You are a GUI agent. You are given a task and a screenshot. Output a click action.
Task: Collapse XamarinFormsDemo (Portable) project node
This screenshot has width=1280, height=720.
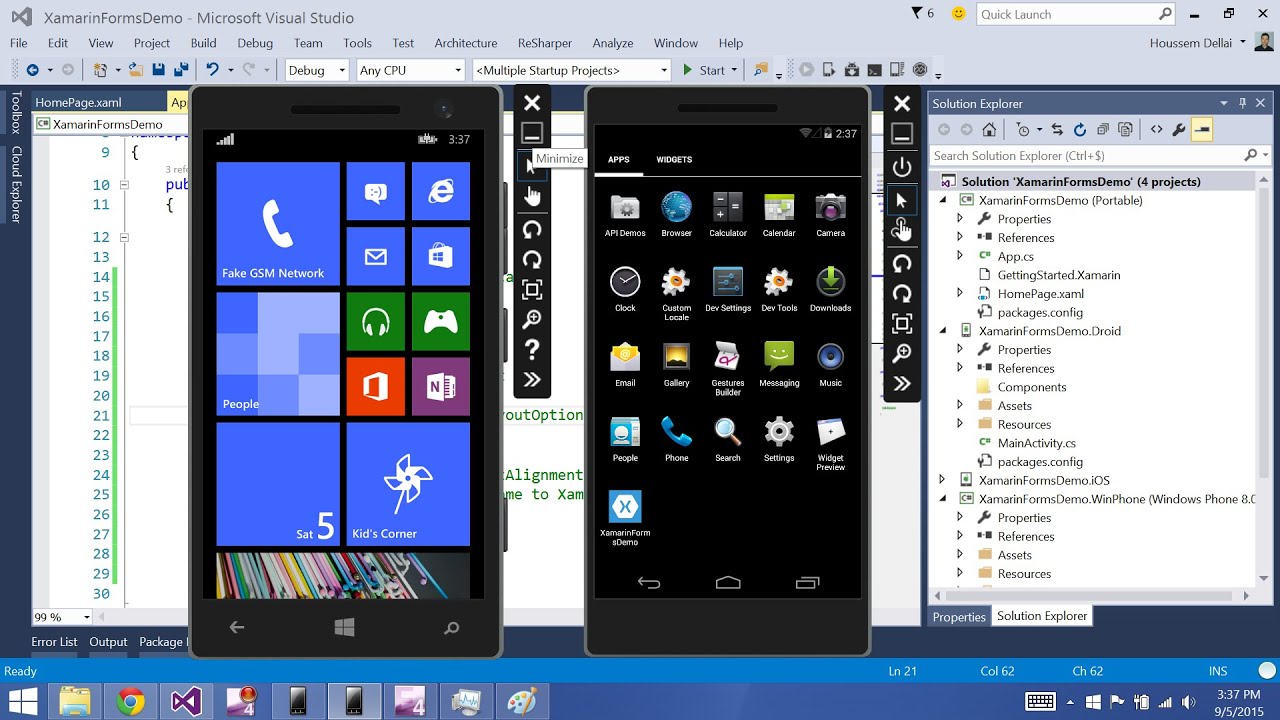942,200
